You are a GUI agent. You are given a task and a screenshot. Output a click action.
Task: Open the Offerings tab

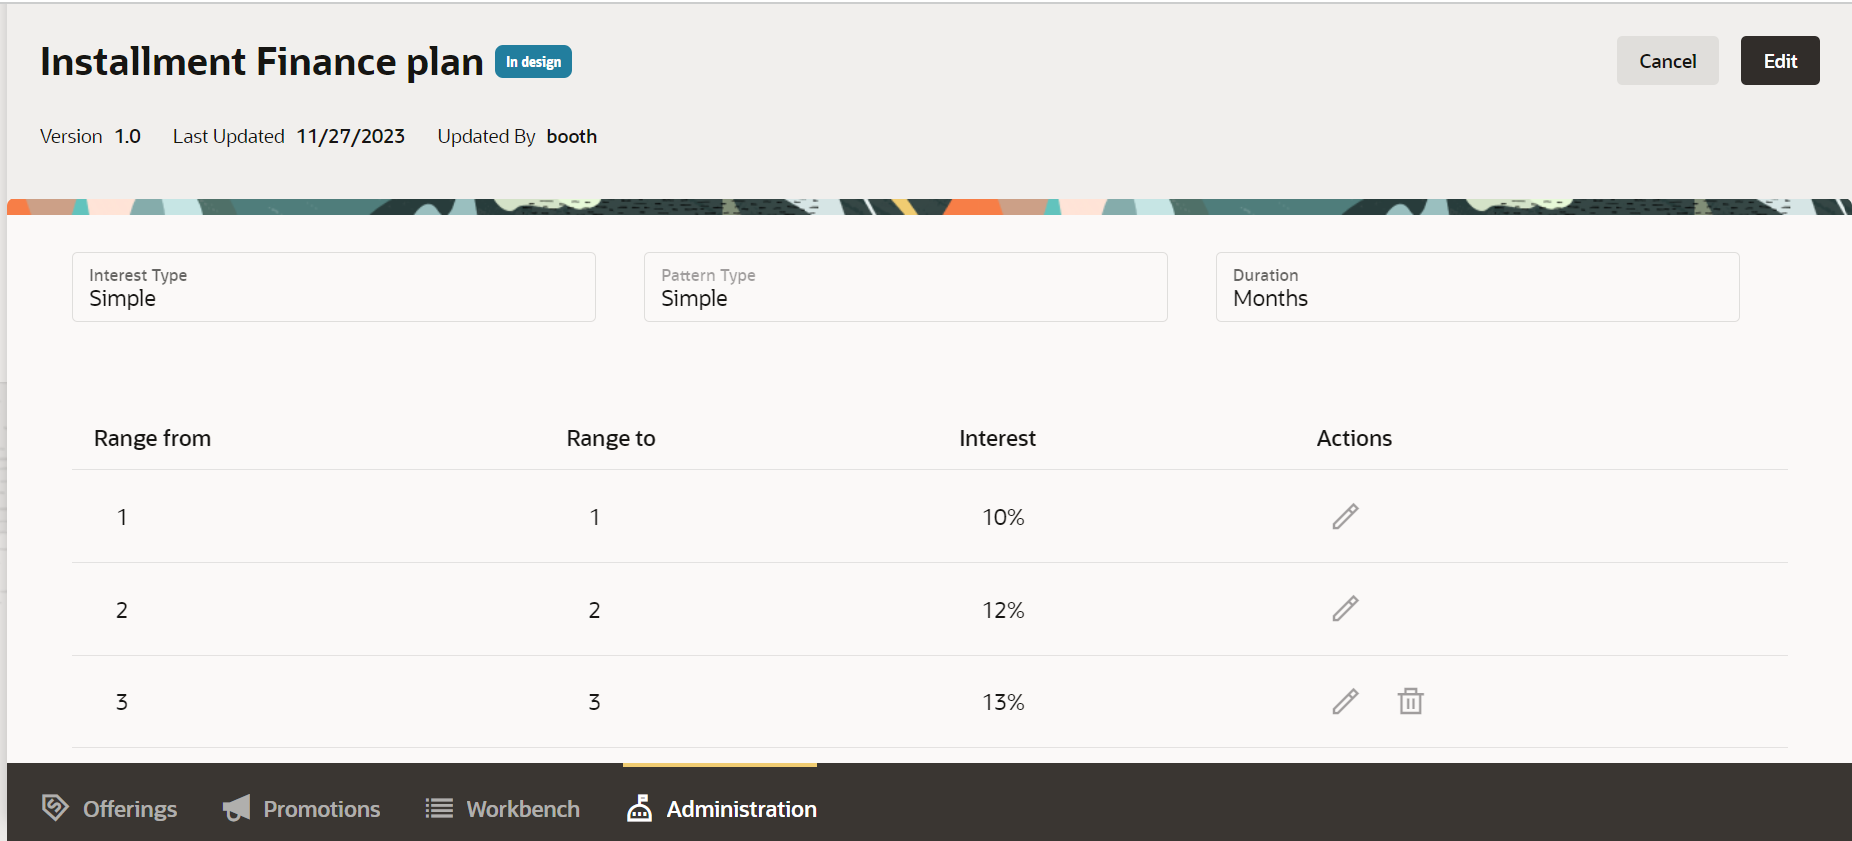tap(129, 809)
